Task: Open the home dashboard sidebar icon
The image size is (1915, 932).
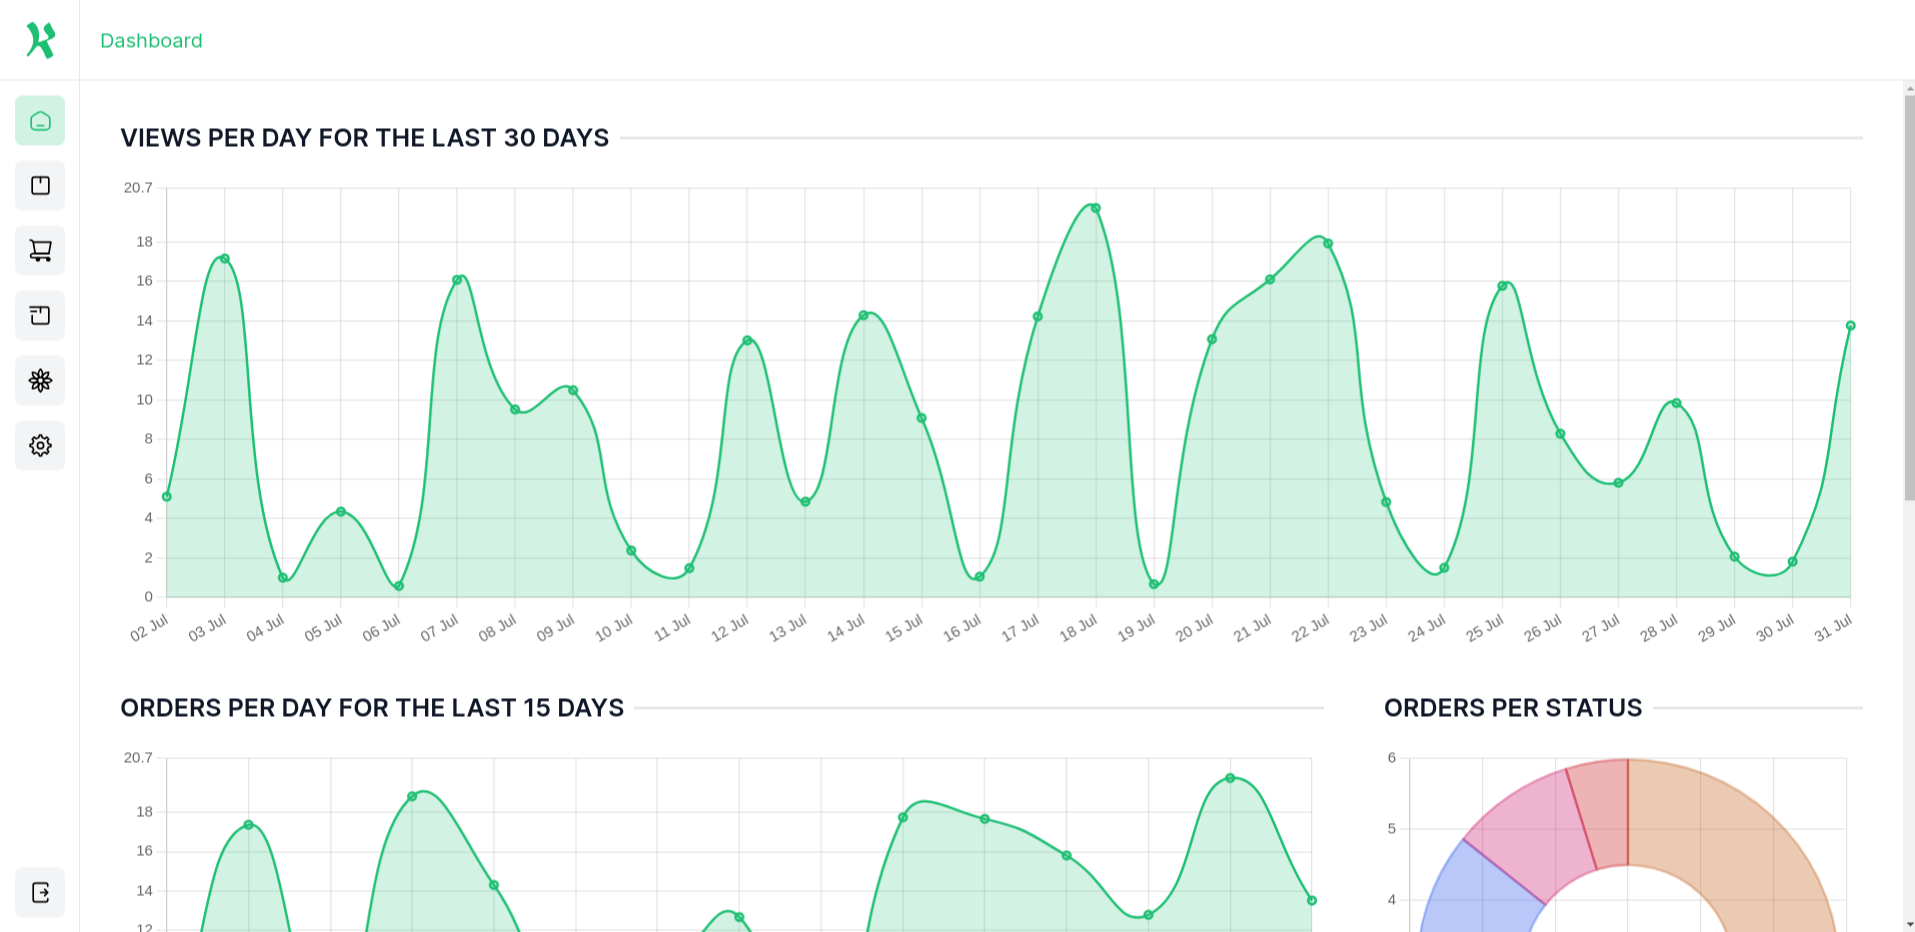Action: (40, 121)
